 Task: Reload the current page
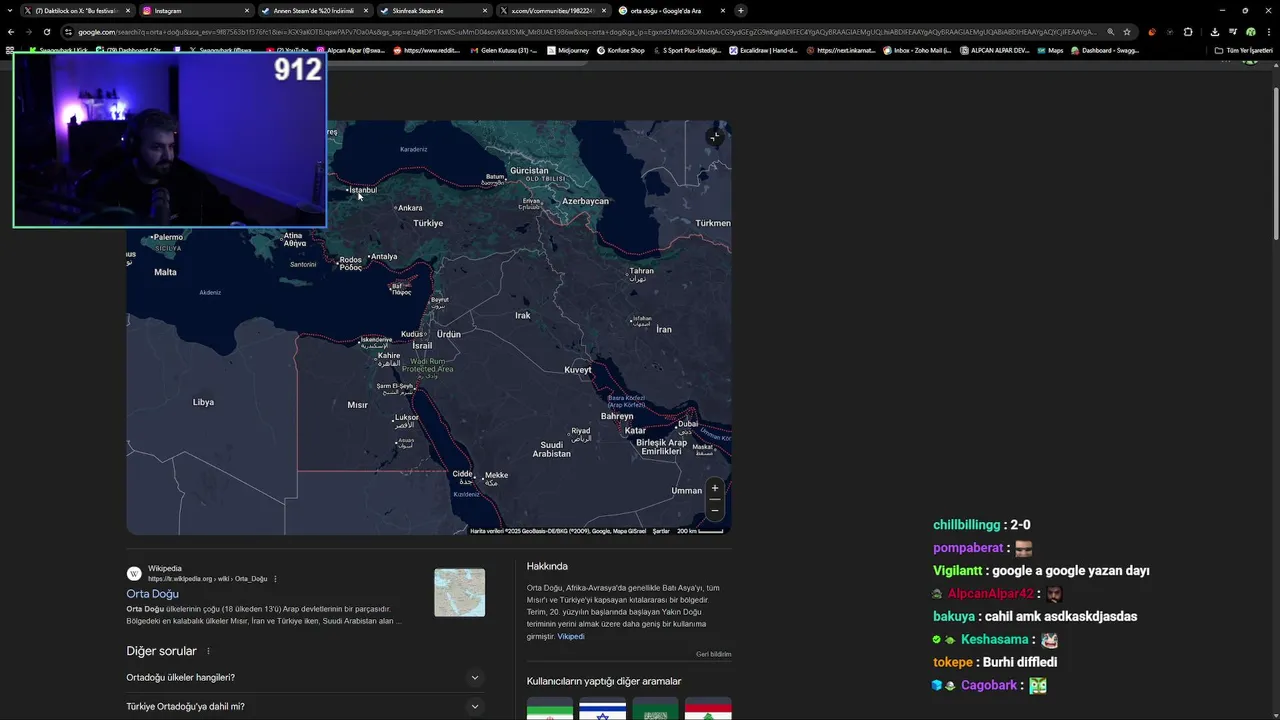tap(46, 32)
